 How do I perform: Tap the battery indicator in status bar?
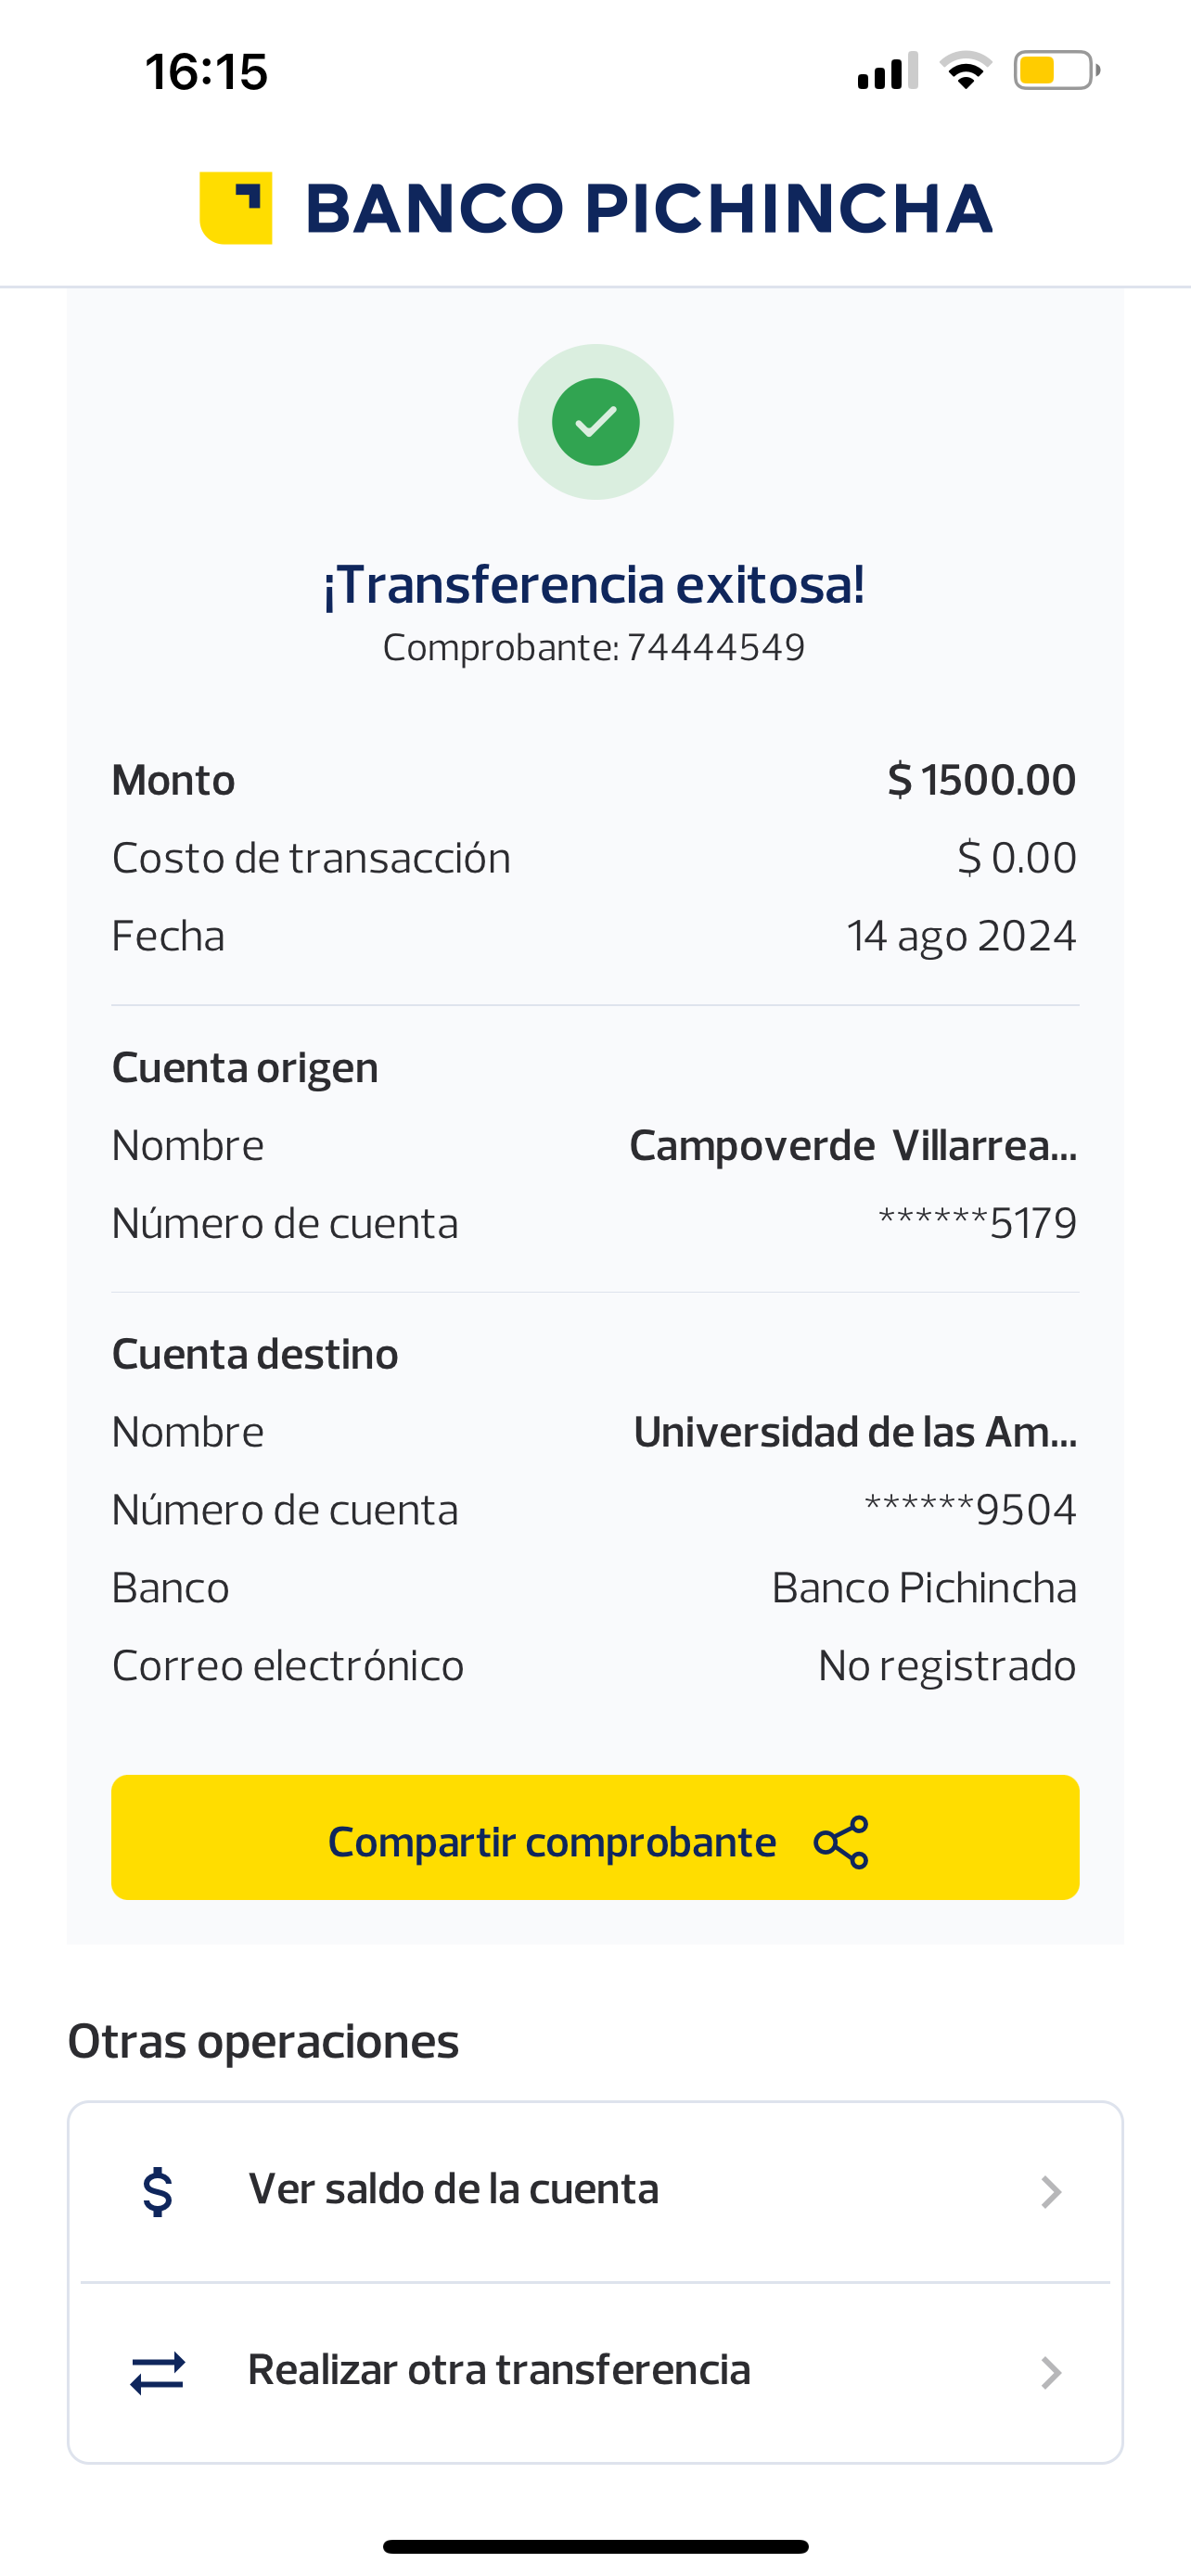coord(1056,71)
